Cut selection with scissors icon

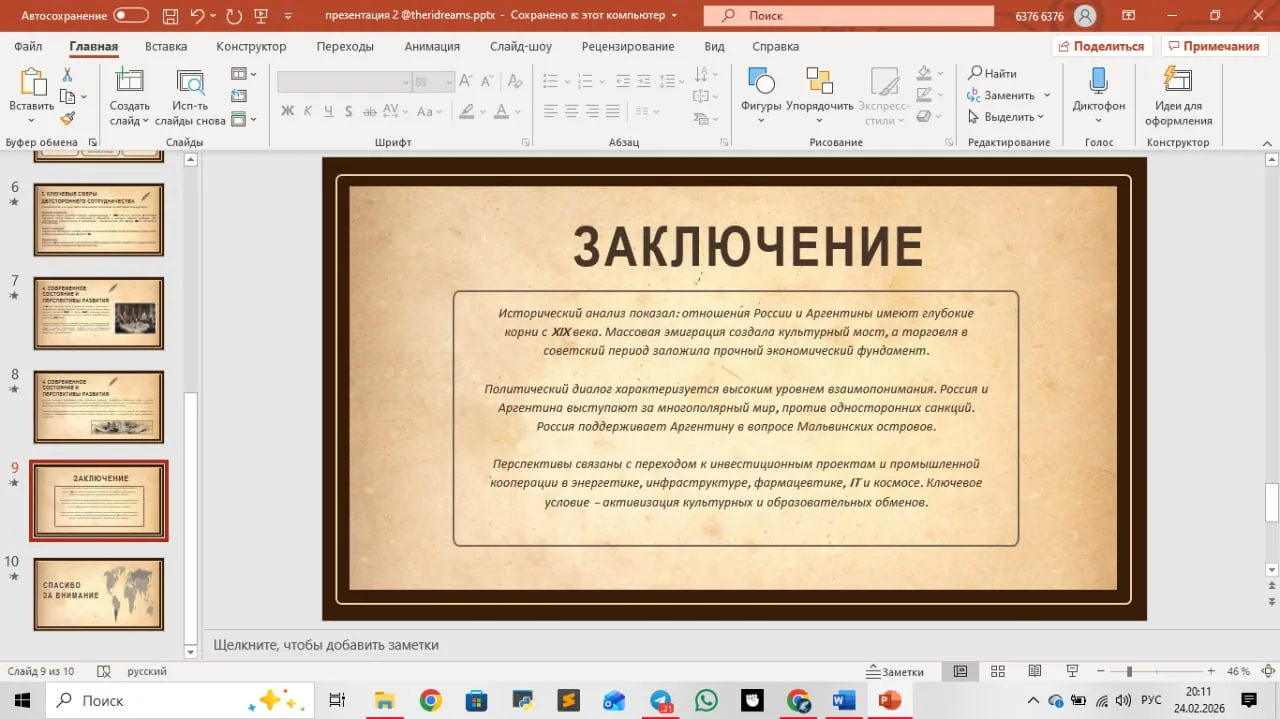[x=67, y=75]
